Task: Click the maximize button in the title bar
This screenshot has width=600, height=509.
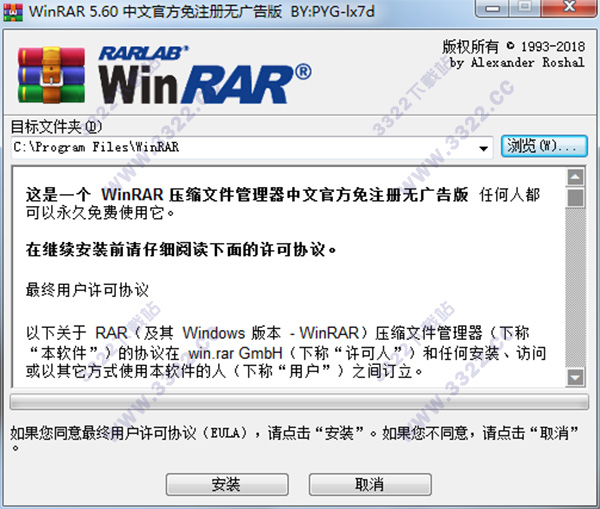Action: (525, 8)
